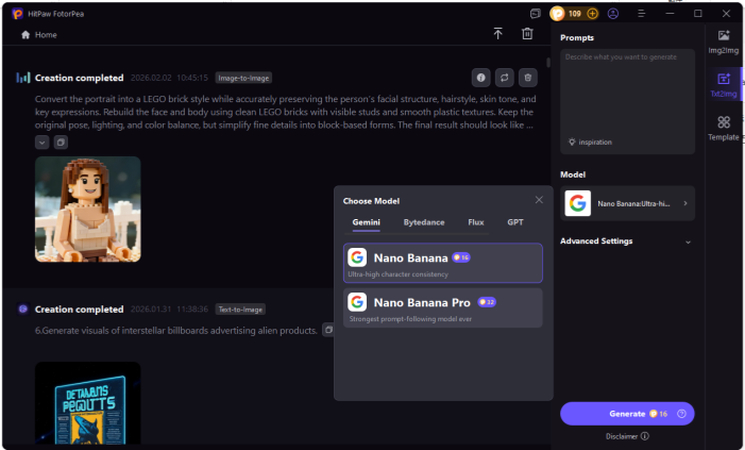745x450 pixels.
Task: Select the Nano Banana model option
Action: point(443,263)
